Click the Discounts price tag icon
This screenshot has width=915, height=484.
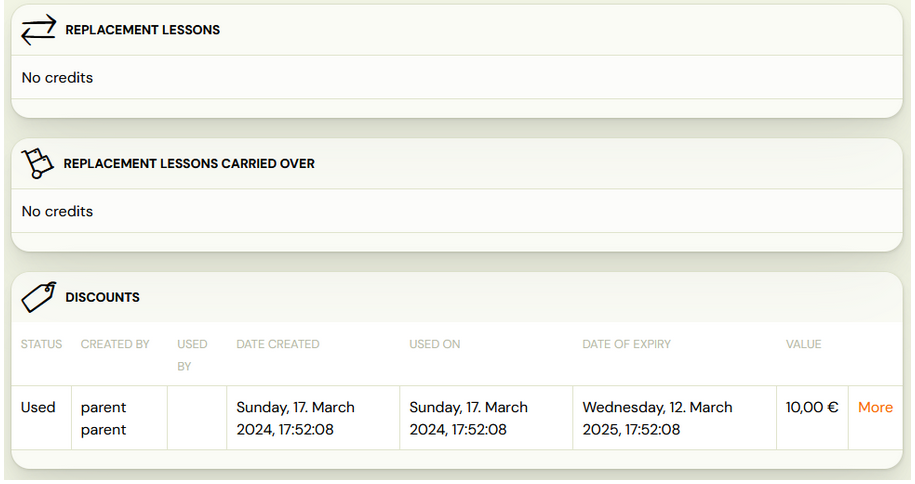point(39,297)
